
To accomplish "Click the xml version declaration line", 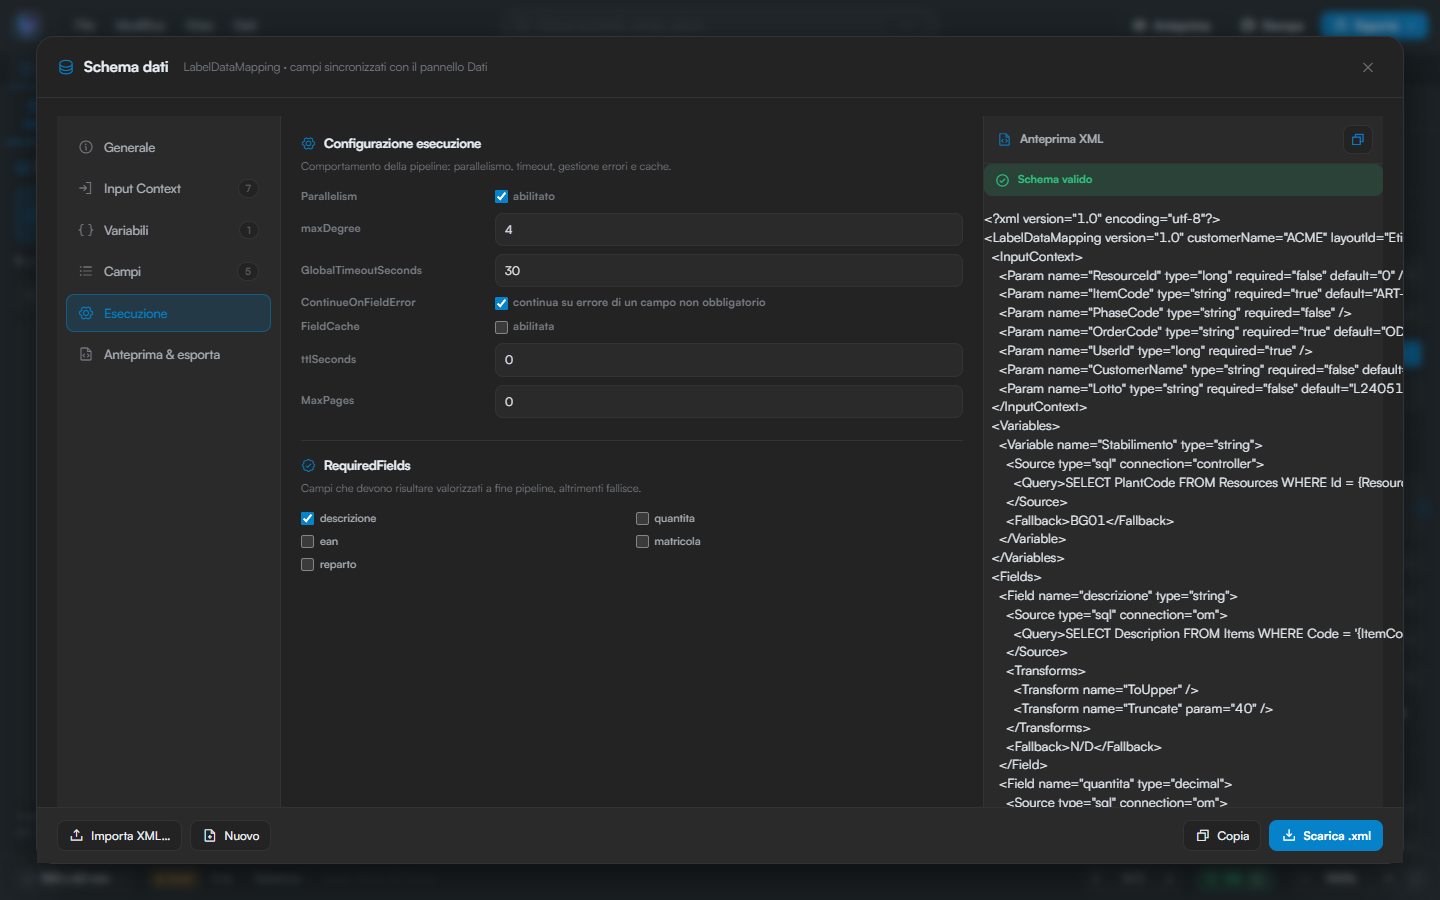I will tap(1102, 219).
